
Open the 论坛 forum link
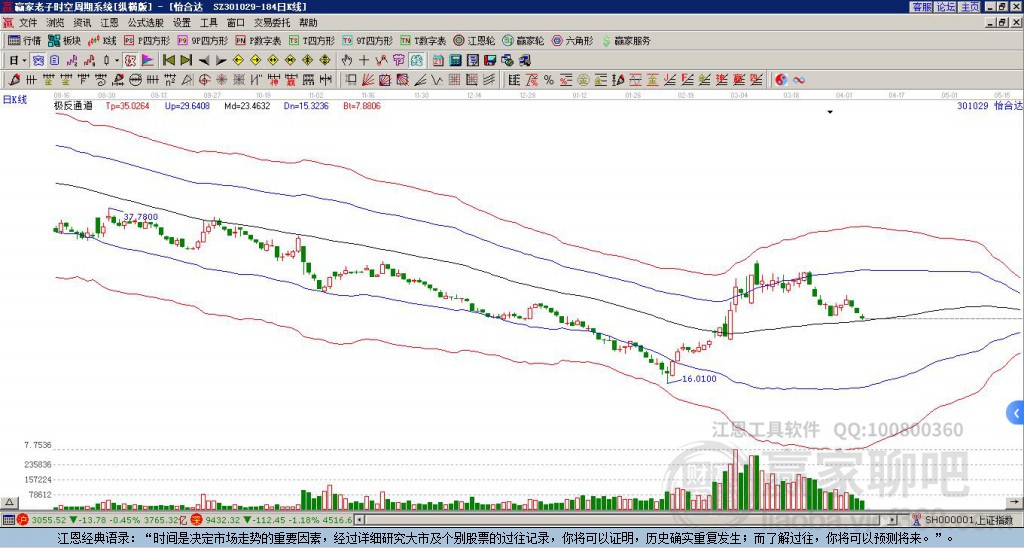click(x=945, y=7)
